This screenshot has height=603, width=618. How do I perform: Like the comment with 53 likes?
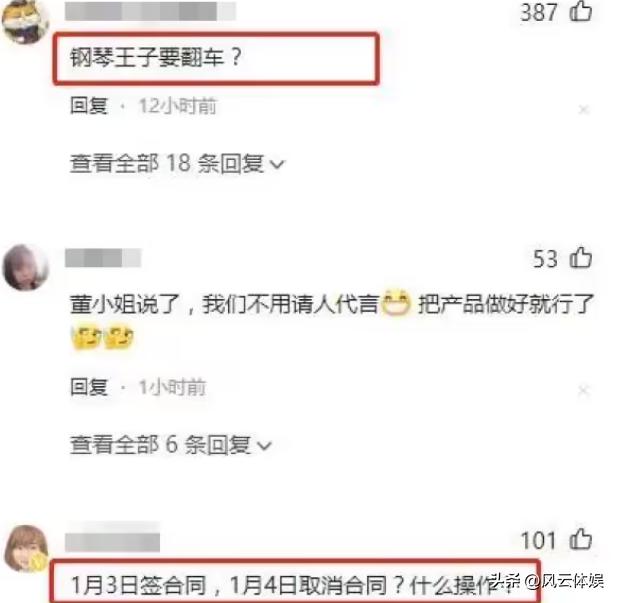coord(581,258)
